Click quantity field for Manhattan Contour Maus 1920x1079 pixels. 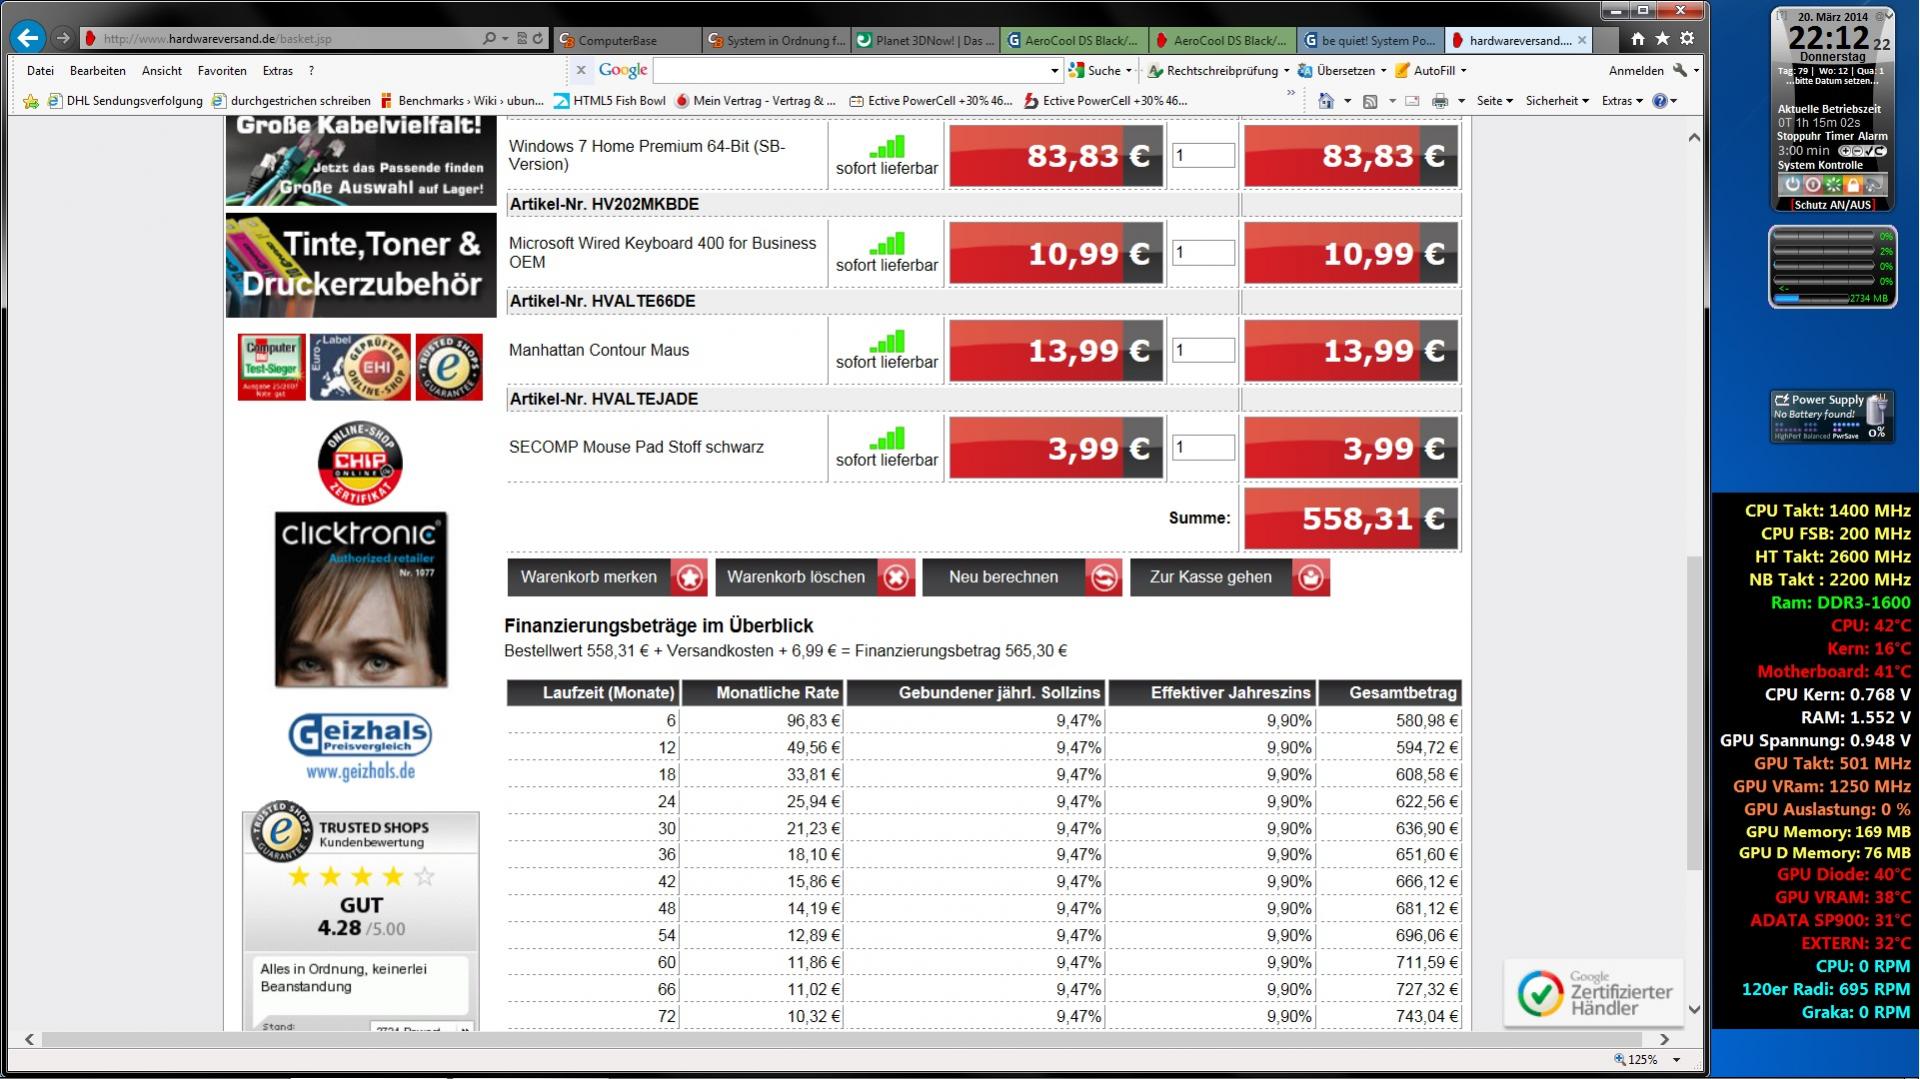pos(1203,350)
